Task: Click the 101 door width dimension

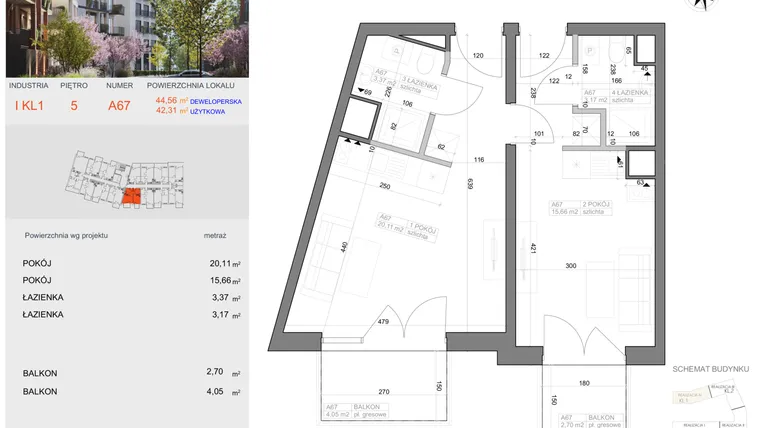Action: click(x=539, y=134)
